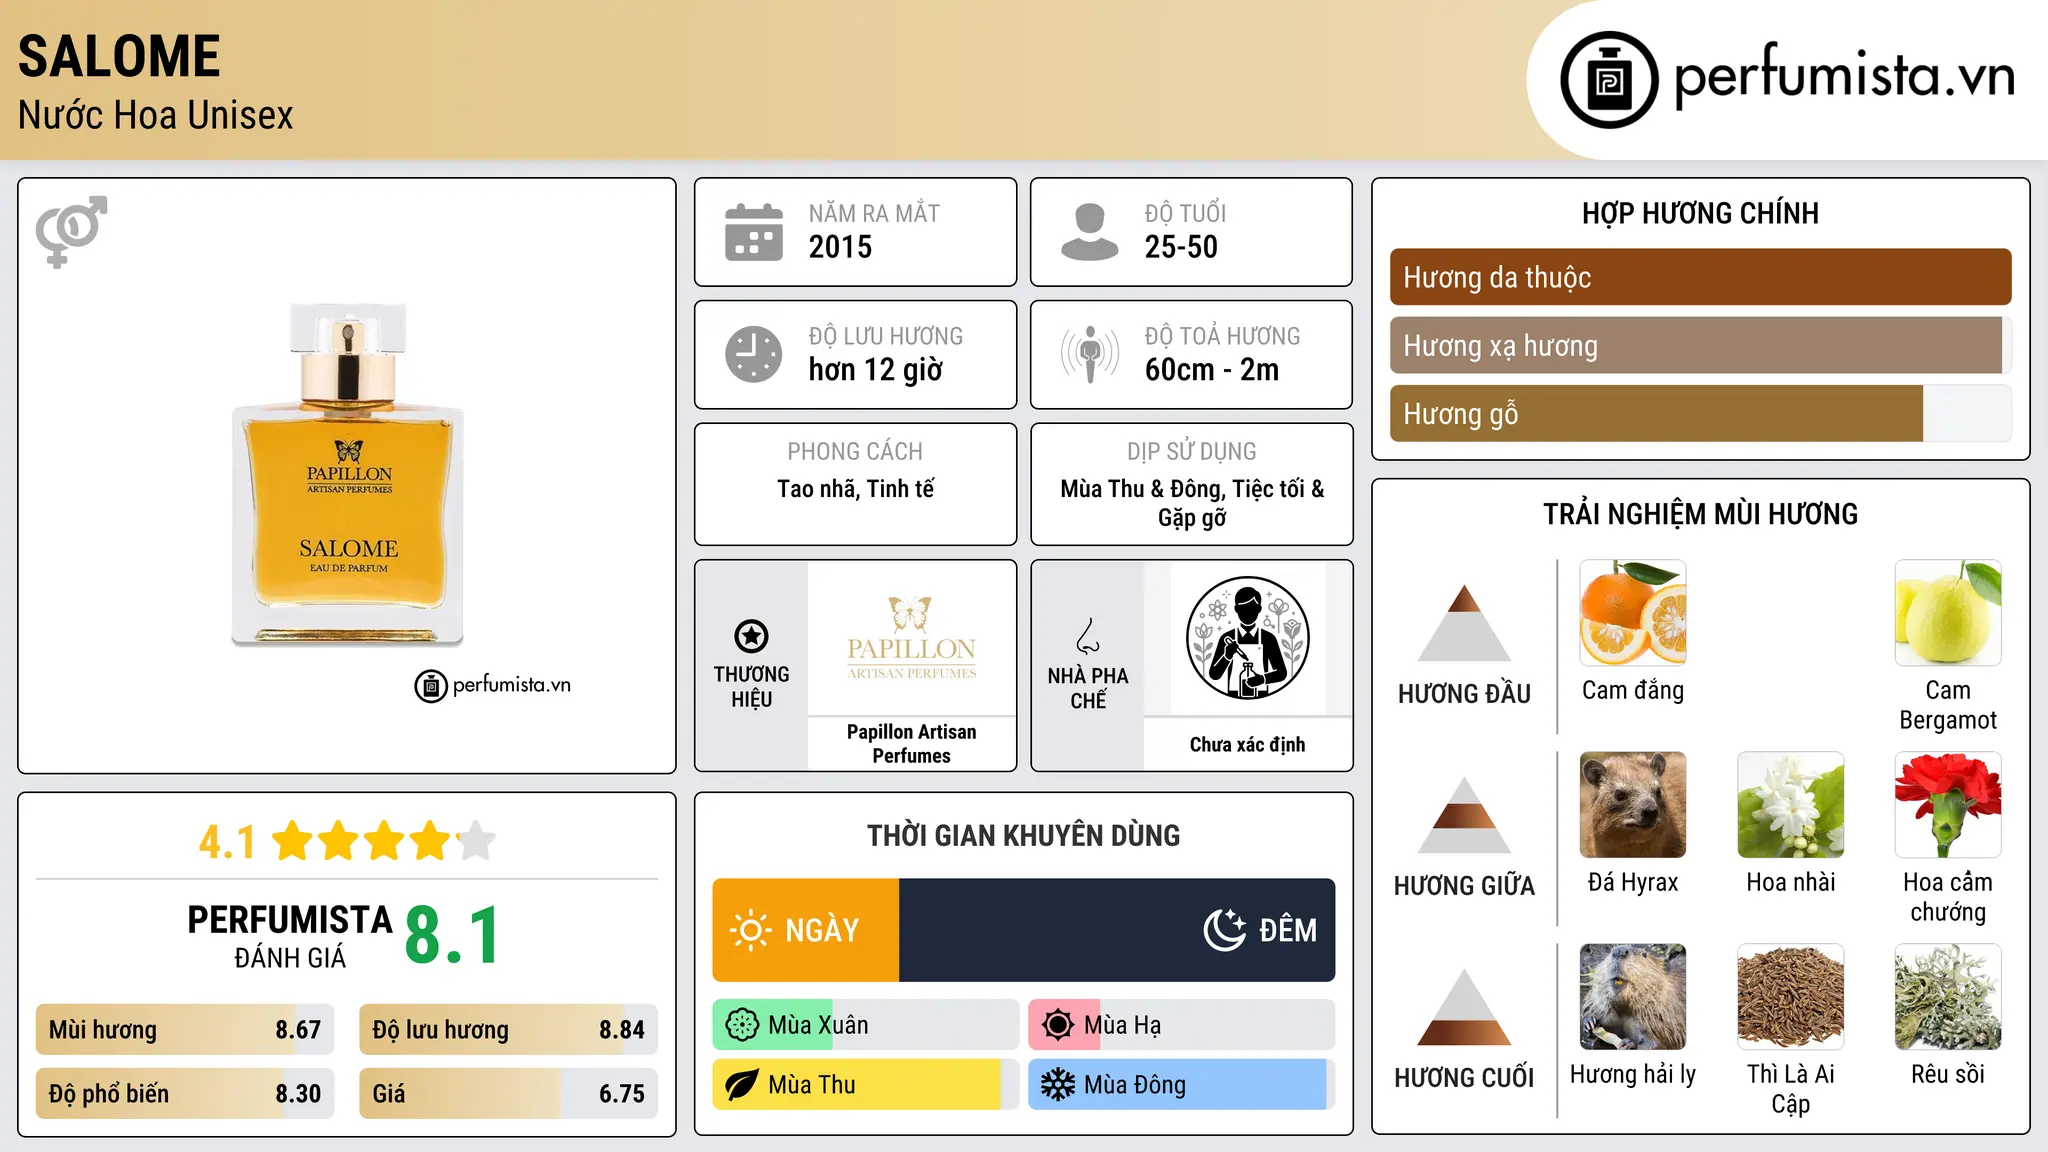Select the Hoa cẩm chướng note image

1948,805
